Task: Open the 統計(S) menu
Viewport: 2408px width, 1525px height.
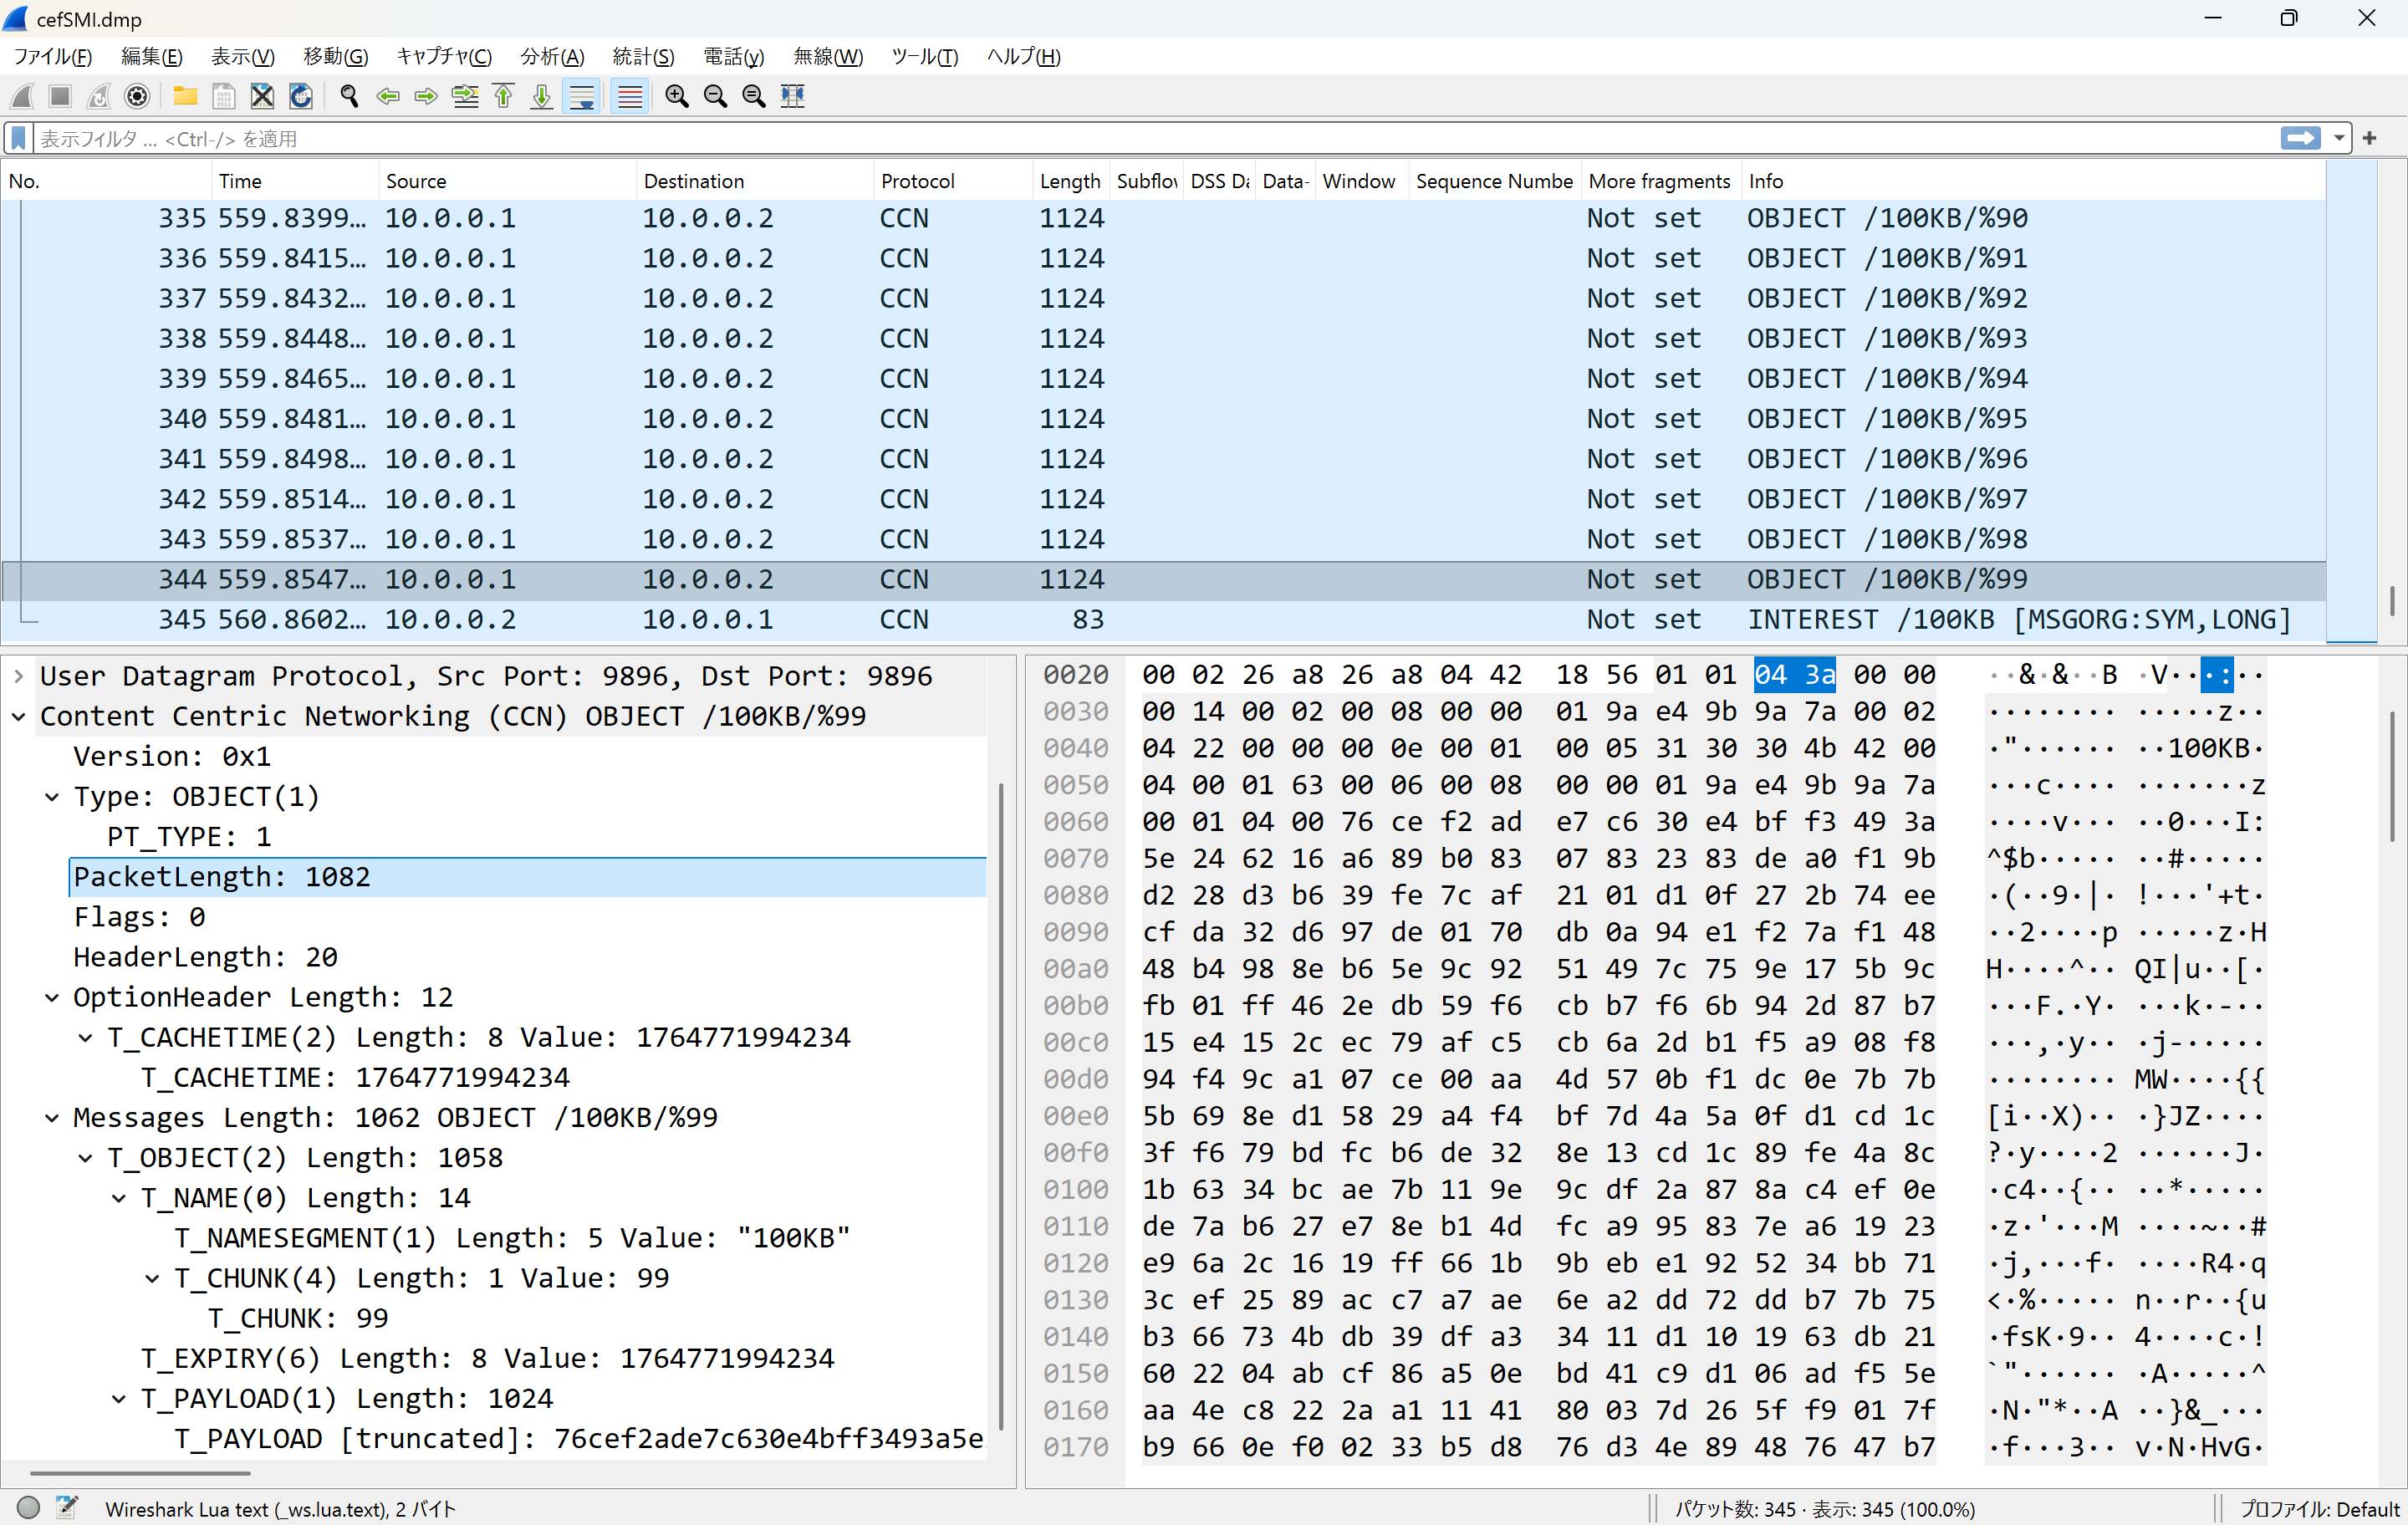Action: point(643,56)
